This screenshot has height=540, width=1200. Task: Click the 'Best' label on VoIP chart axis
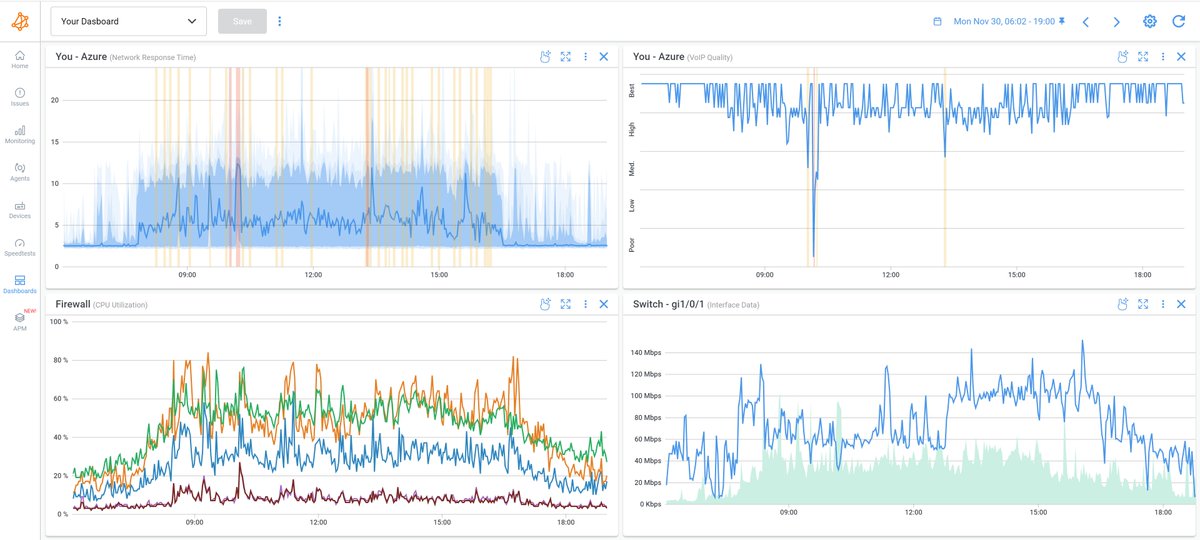(x=631, y=90)
